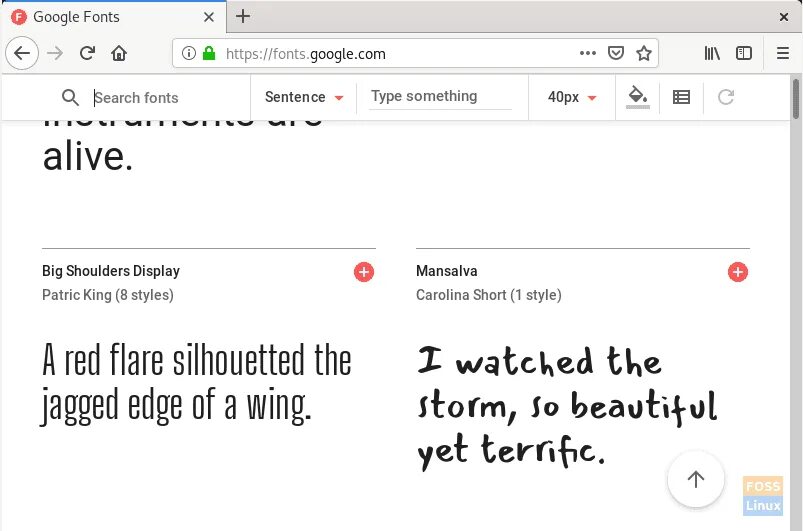The height and width of the screenshot is (531, 803).
Task: Save page to Pocket icon
Action: [616, 53]
